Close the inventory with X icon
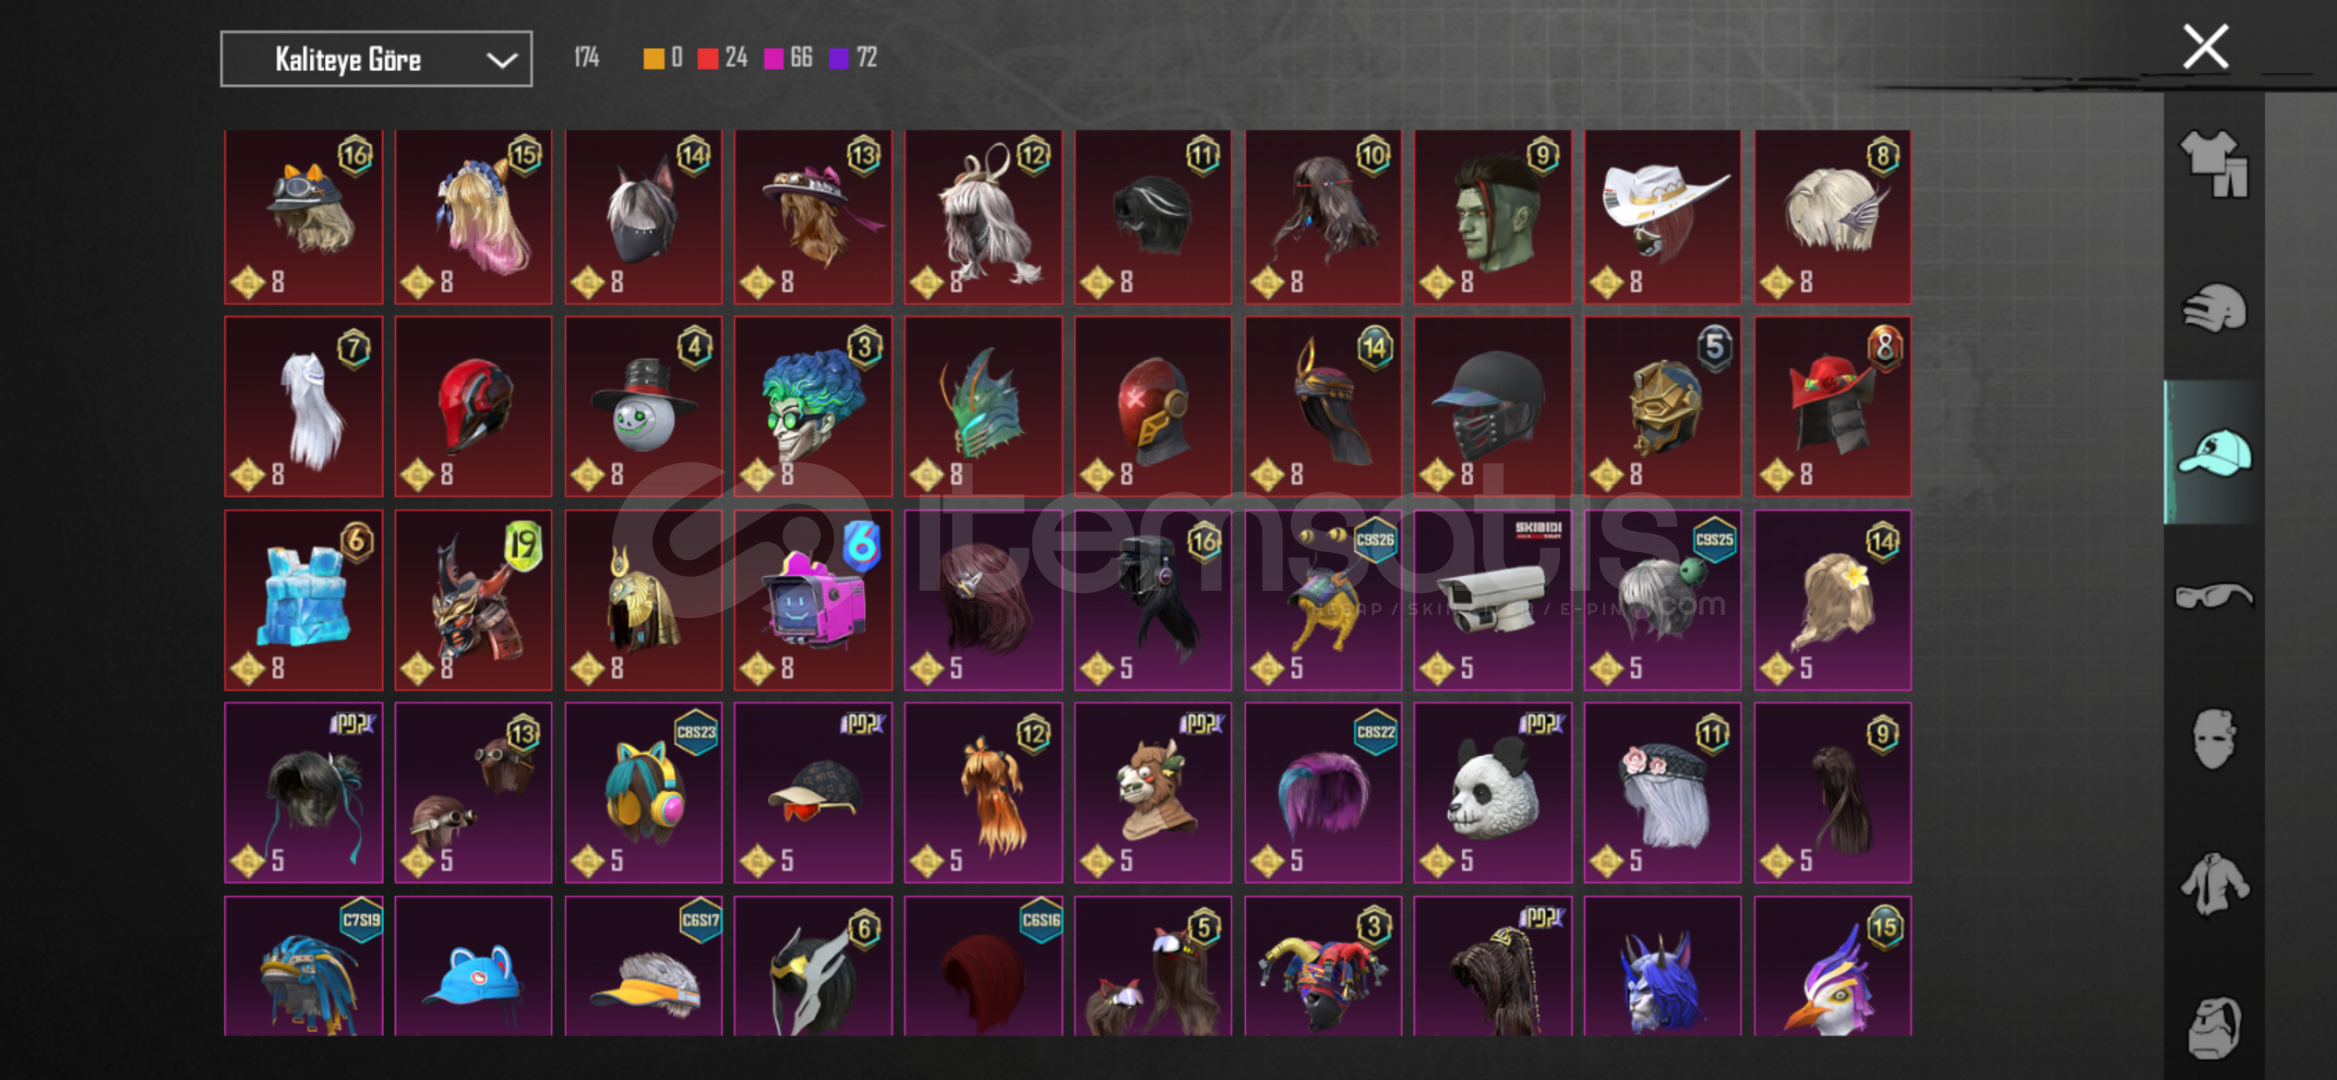This screenshot has height=1080, width=2337. pos(2205,47)
